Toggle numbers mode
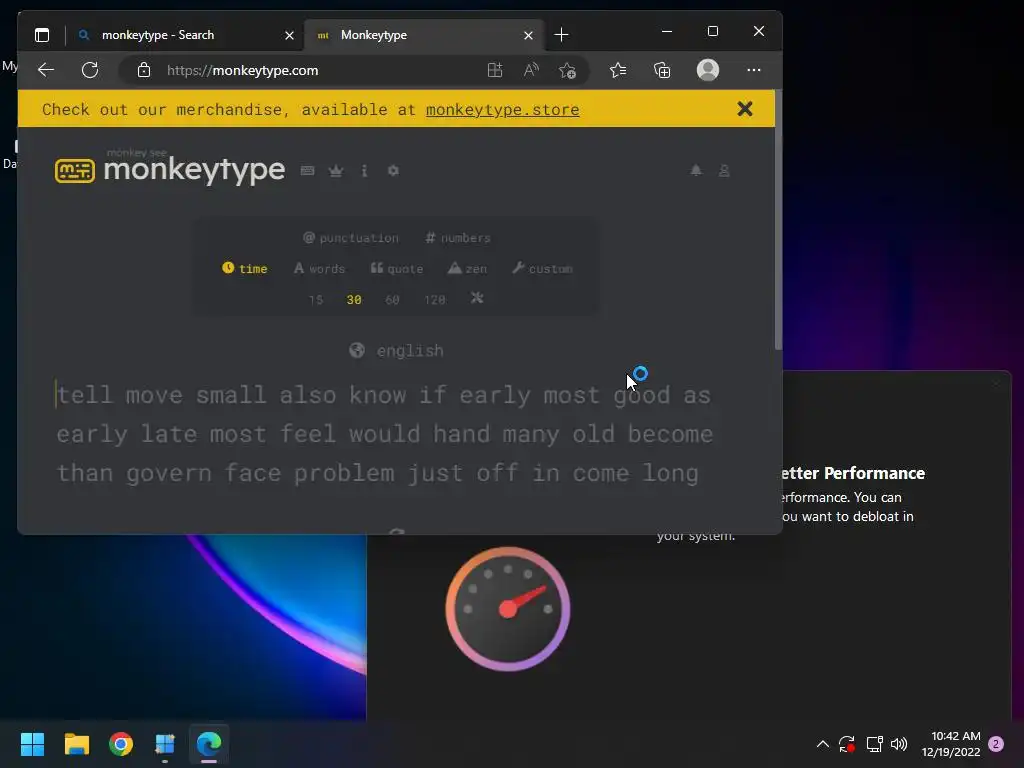 tap(458, 238)
